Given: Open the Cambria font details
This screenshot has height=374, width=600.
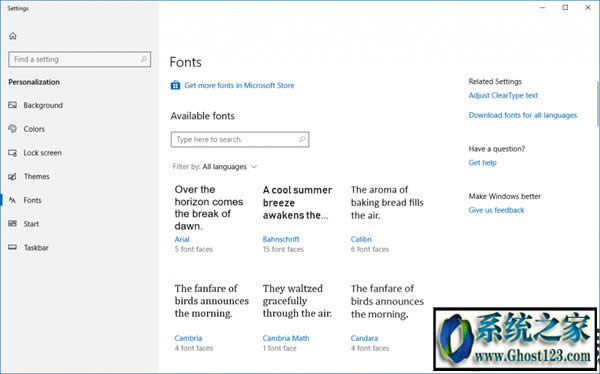Looking at the screenshot, I should point(188,338).
